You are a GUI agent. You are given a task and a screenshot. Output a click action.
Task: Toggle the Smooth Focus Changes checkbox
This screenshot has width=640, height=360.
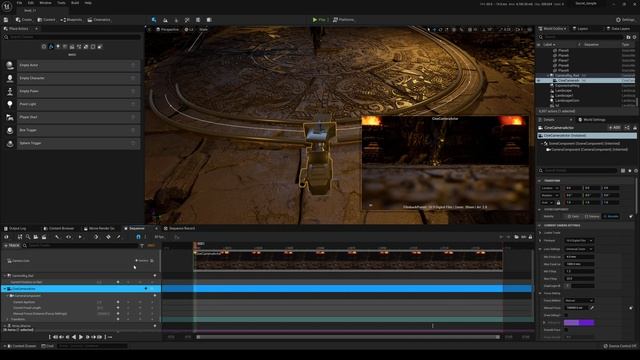[x=566, y=330]
